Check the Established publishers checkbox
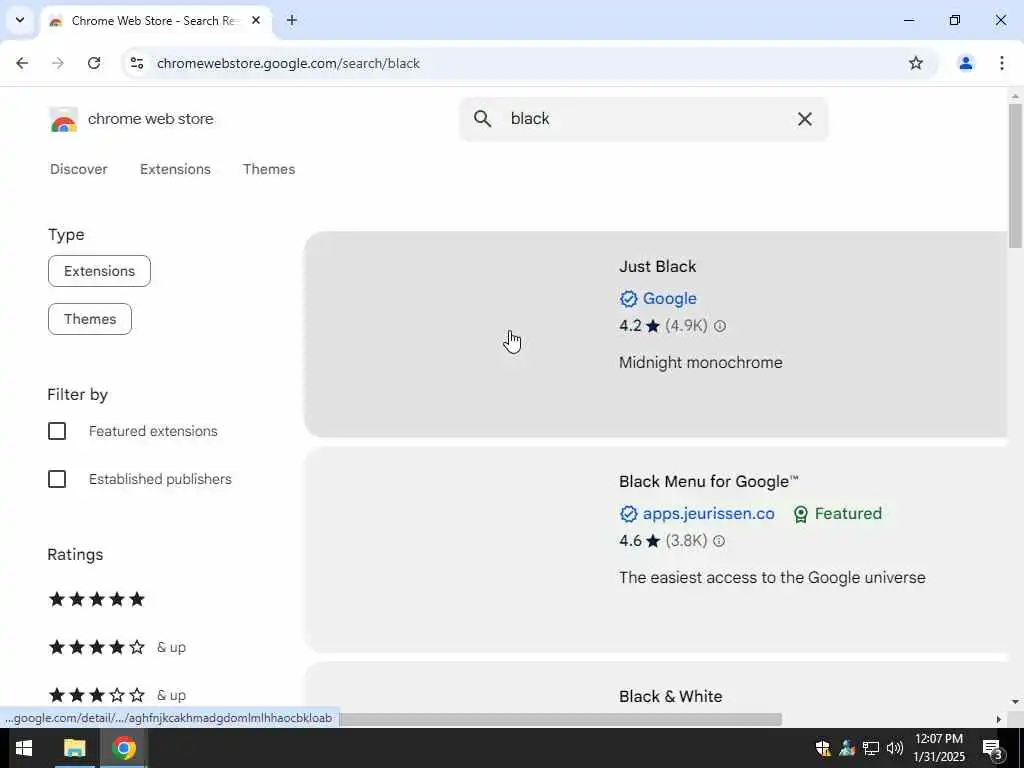 click(x=57, y=479)
